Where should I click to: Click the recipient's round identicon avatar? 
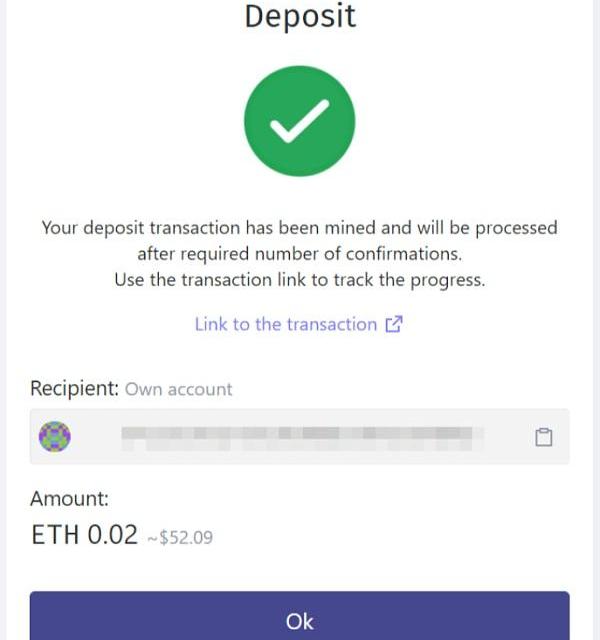[55, 437]
